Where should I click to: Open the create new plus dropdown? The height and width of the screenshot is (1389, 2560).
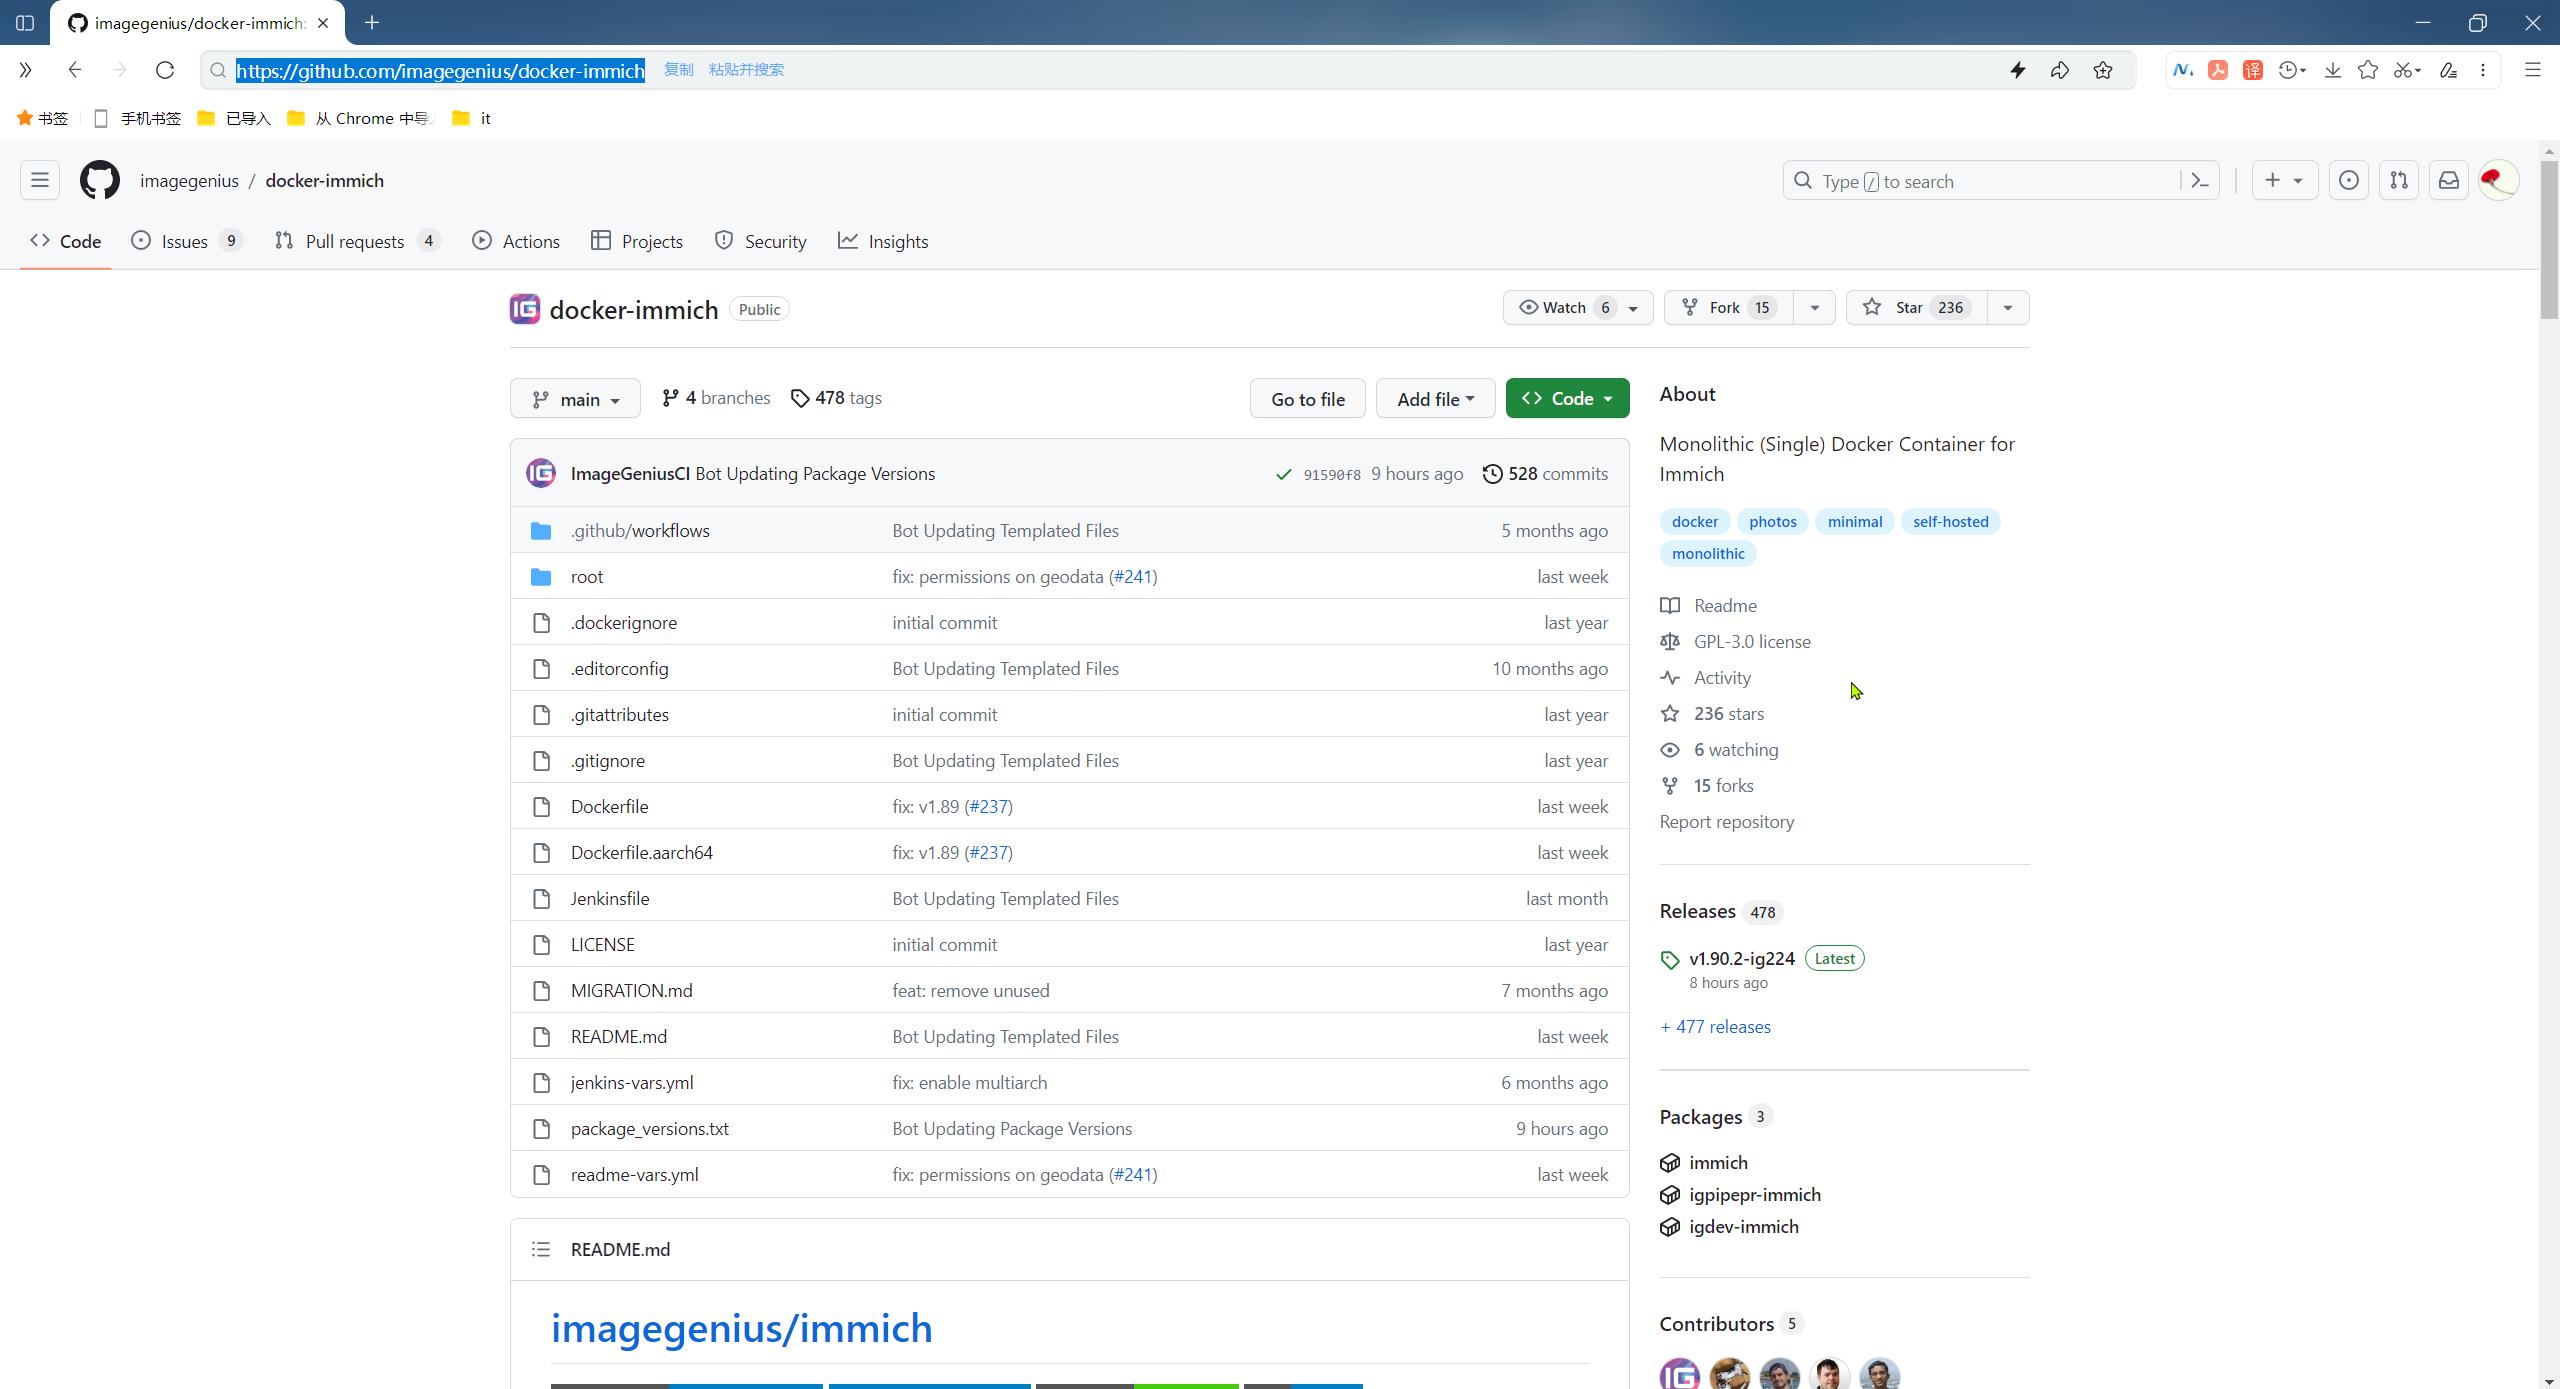pyautogui.click(x=2284, y=180)
